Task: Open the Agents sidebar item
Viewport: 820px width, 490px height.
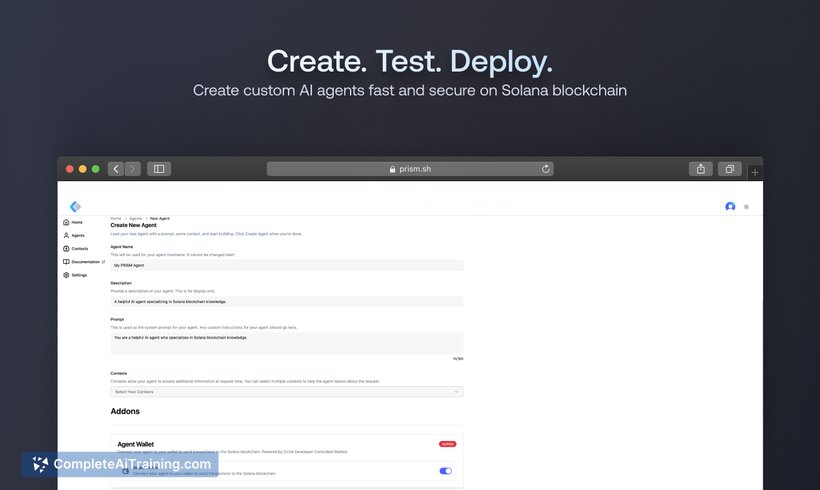Action: [74, 235]
